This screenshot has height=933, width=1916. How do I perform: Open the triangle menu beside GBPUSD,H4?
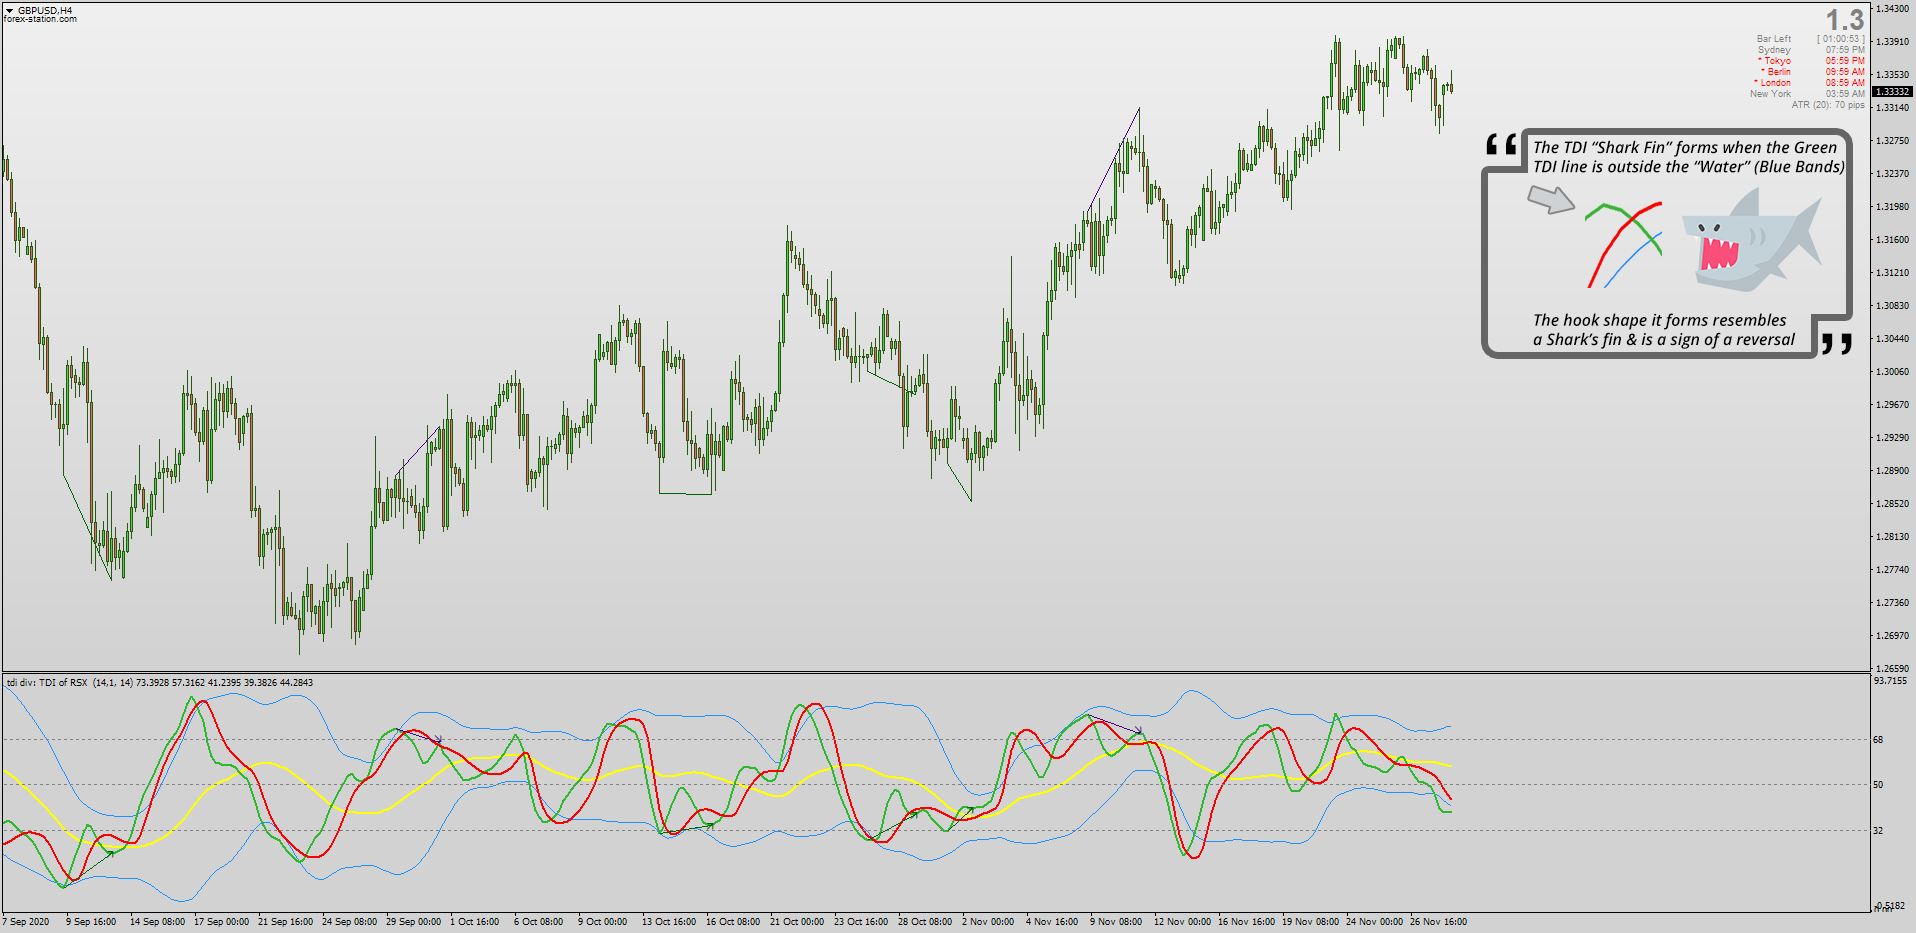pyautogui.click(x=9, y=10)
